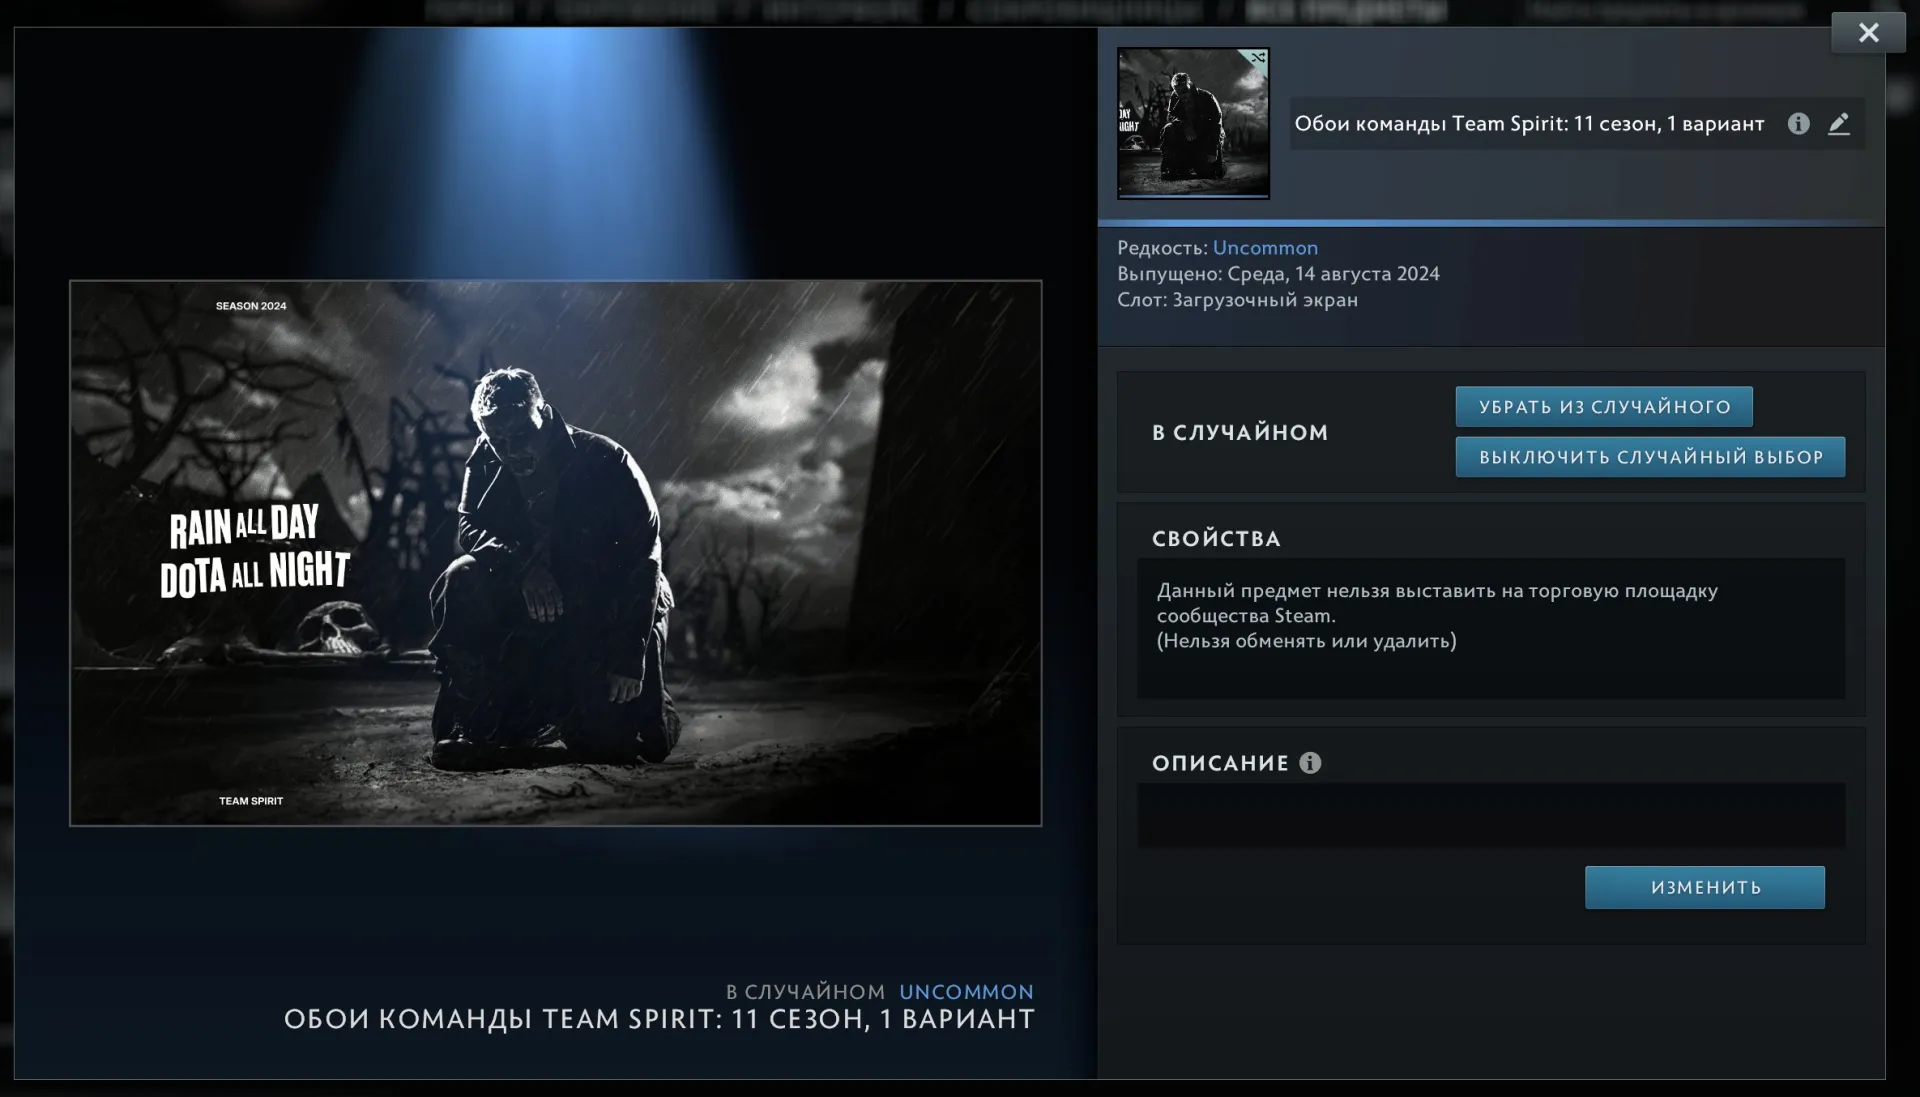Screen dimensions: 1920x1097
Task: Click the '(Нельзя обменять или удалить)' note
Action: click(1306, 641)
